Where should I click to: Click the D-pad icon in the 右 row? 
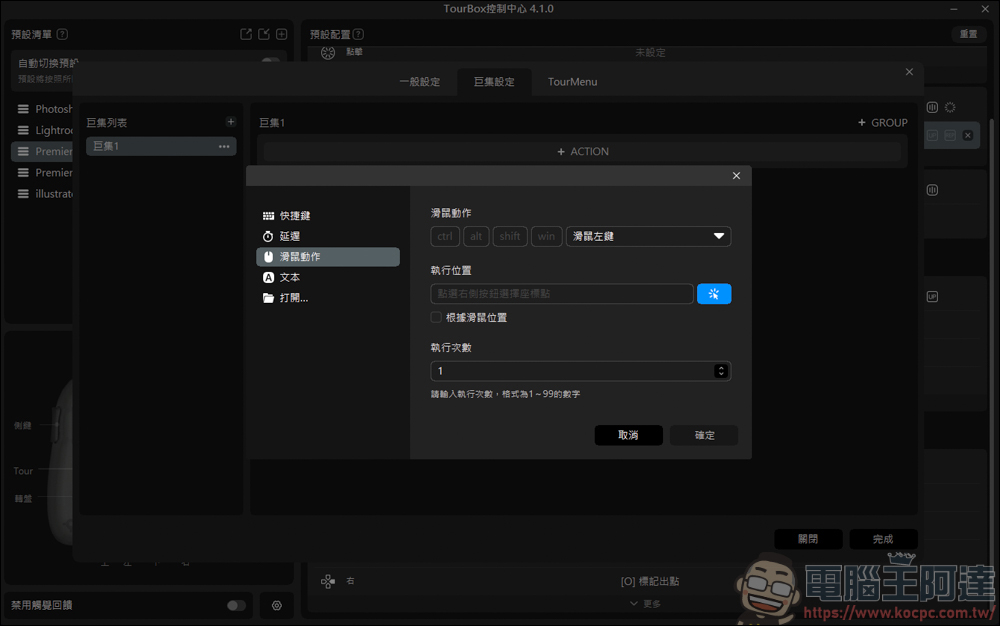coord(328,581)
